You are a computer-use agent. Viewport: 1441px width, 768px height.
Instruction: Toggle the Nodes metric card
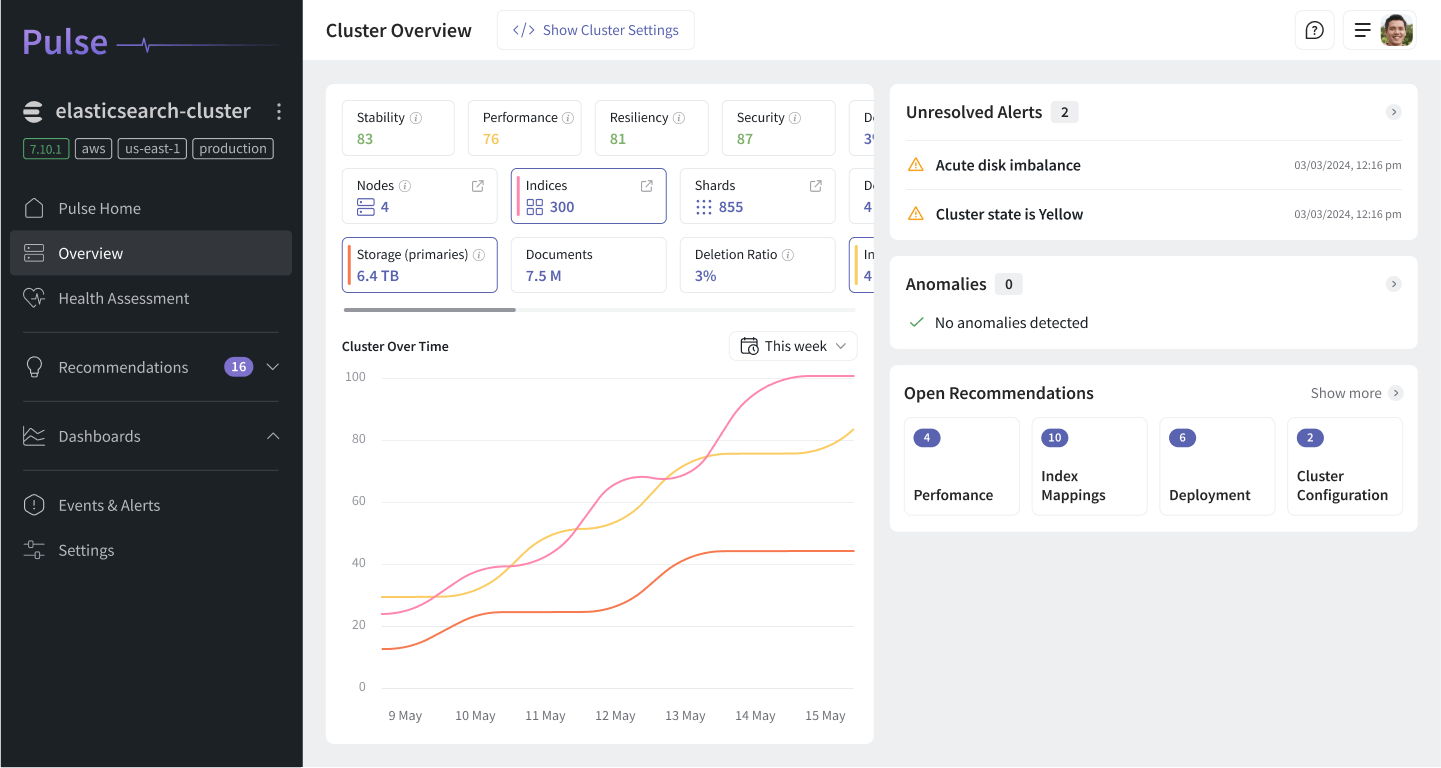[x=420, y=196]
